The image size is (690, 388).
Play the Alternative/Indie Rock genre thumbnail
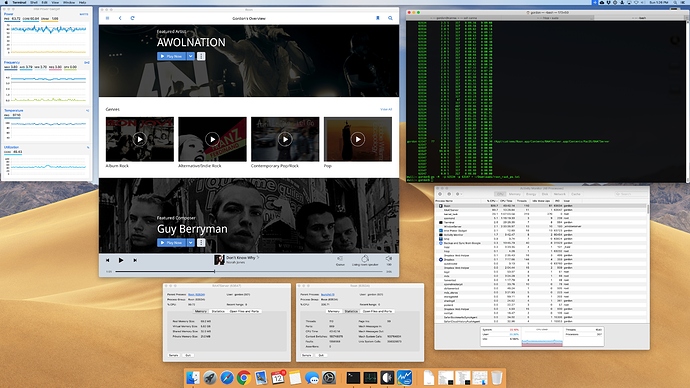(x=212, y=139)
